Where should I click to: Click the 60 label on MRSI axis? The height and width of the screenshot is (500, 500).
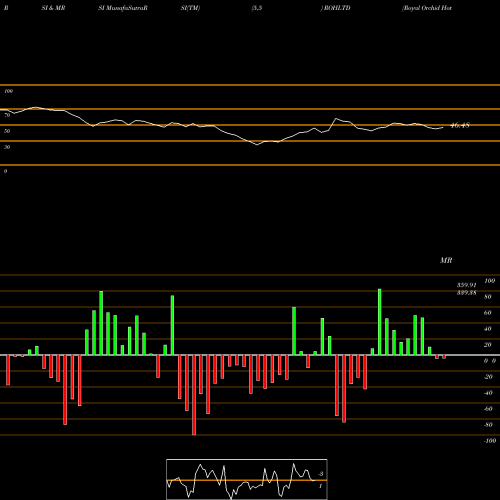[x=488, y=313]
